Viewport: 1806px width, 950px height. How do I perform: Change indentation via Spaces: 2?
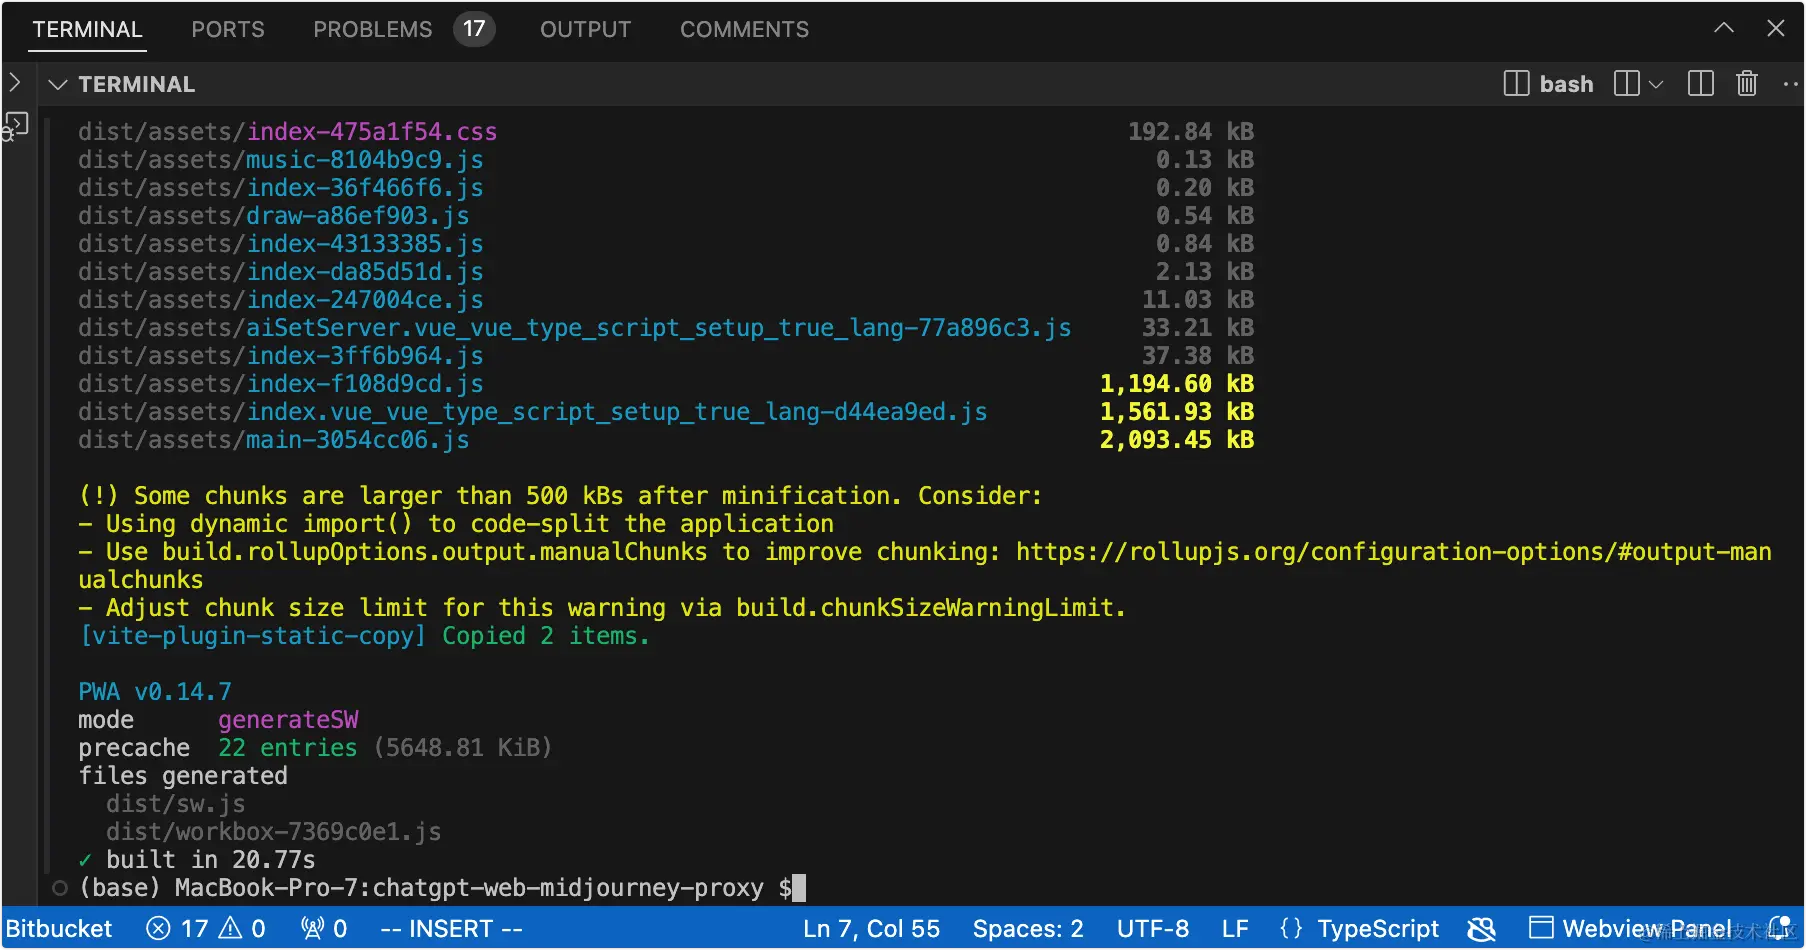(x=1028, y=929)
